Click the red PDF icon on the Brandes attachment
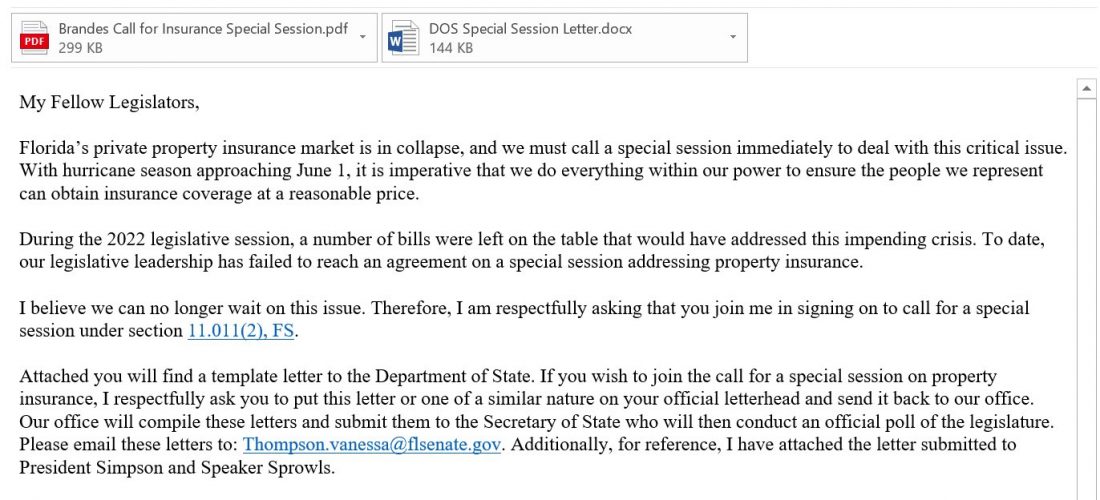Viewport: 1100px width, 500px height. pos(35,38)
